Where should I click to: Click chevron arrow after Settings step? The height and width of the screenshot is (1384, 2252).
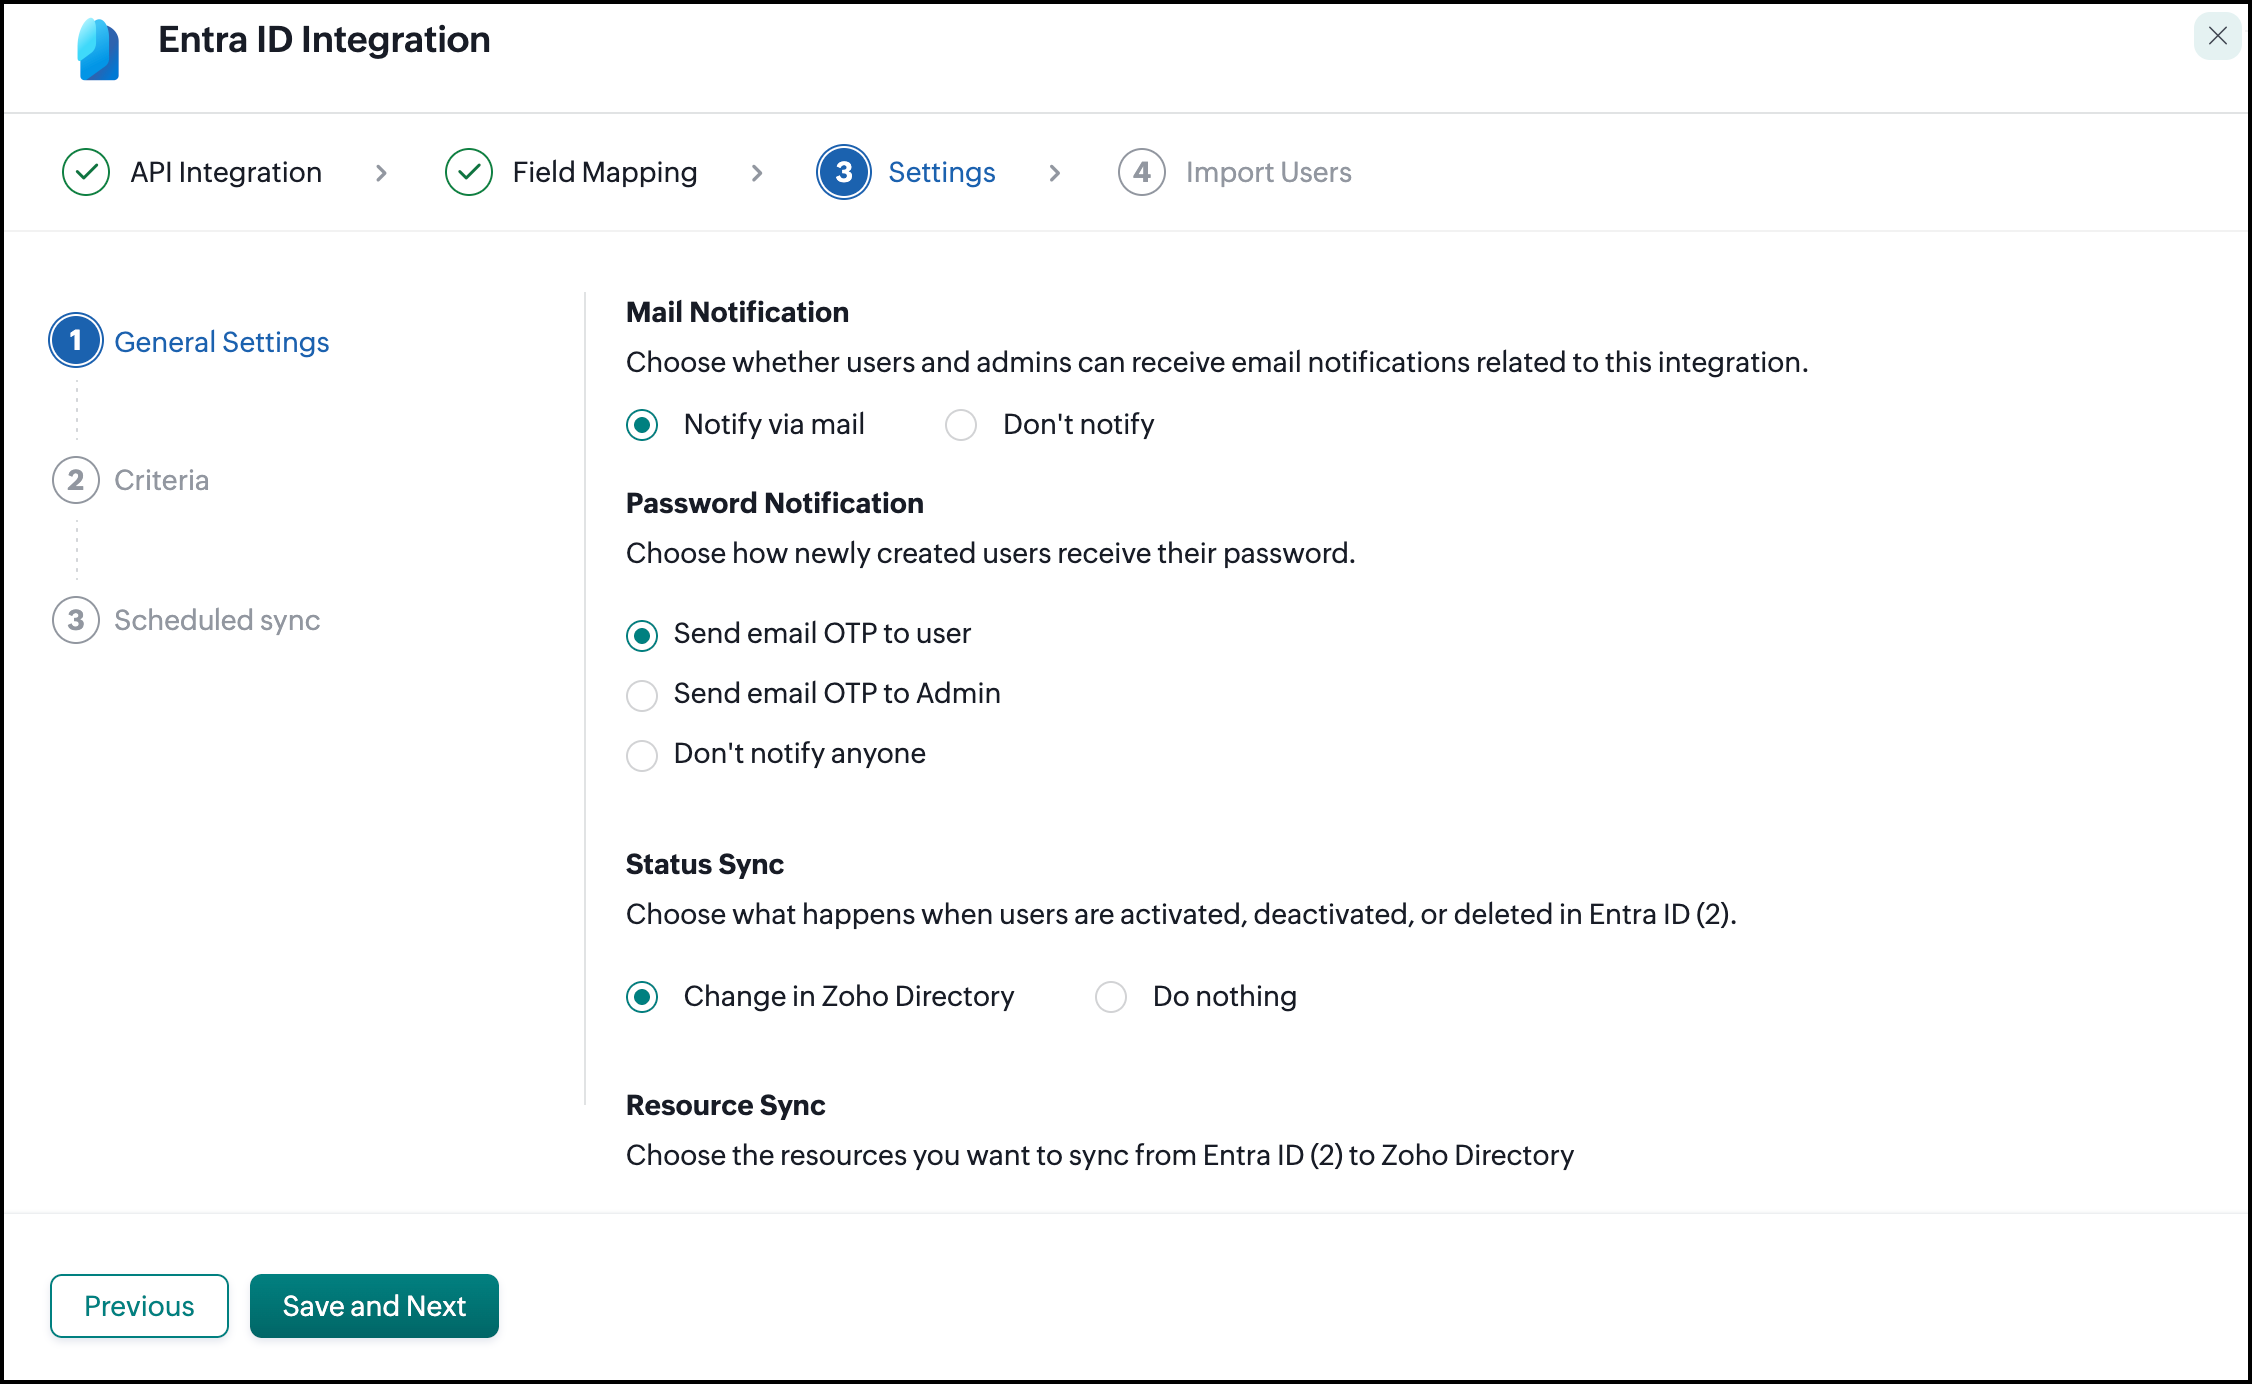pyautogui.click(x=1055, y=173)
